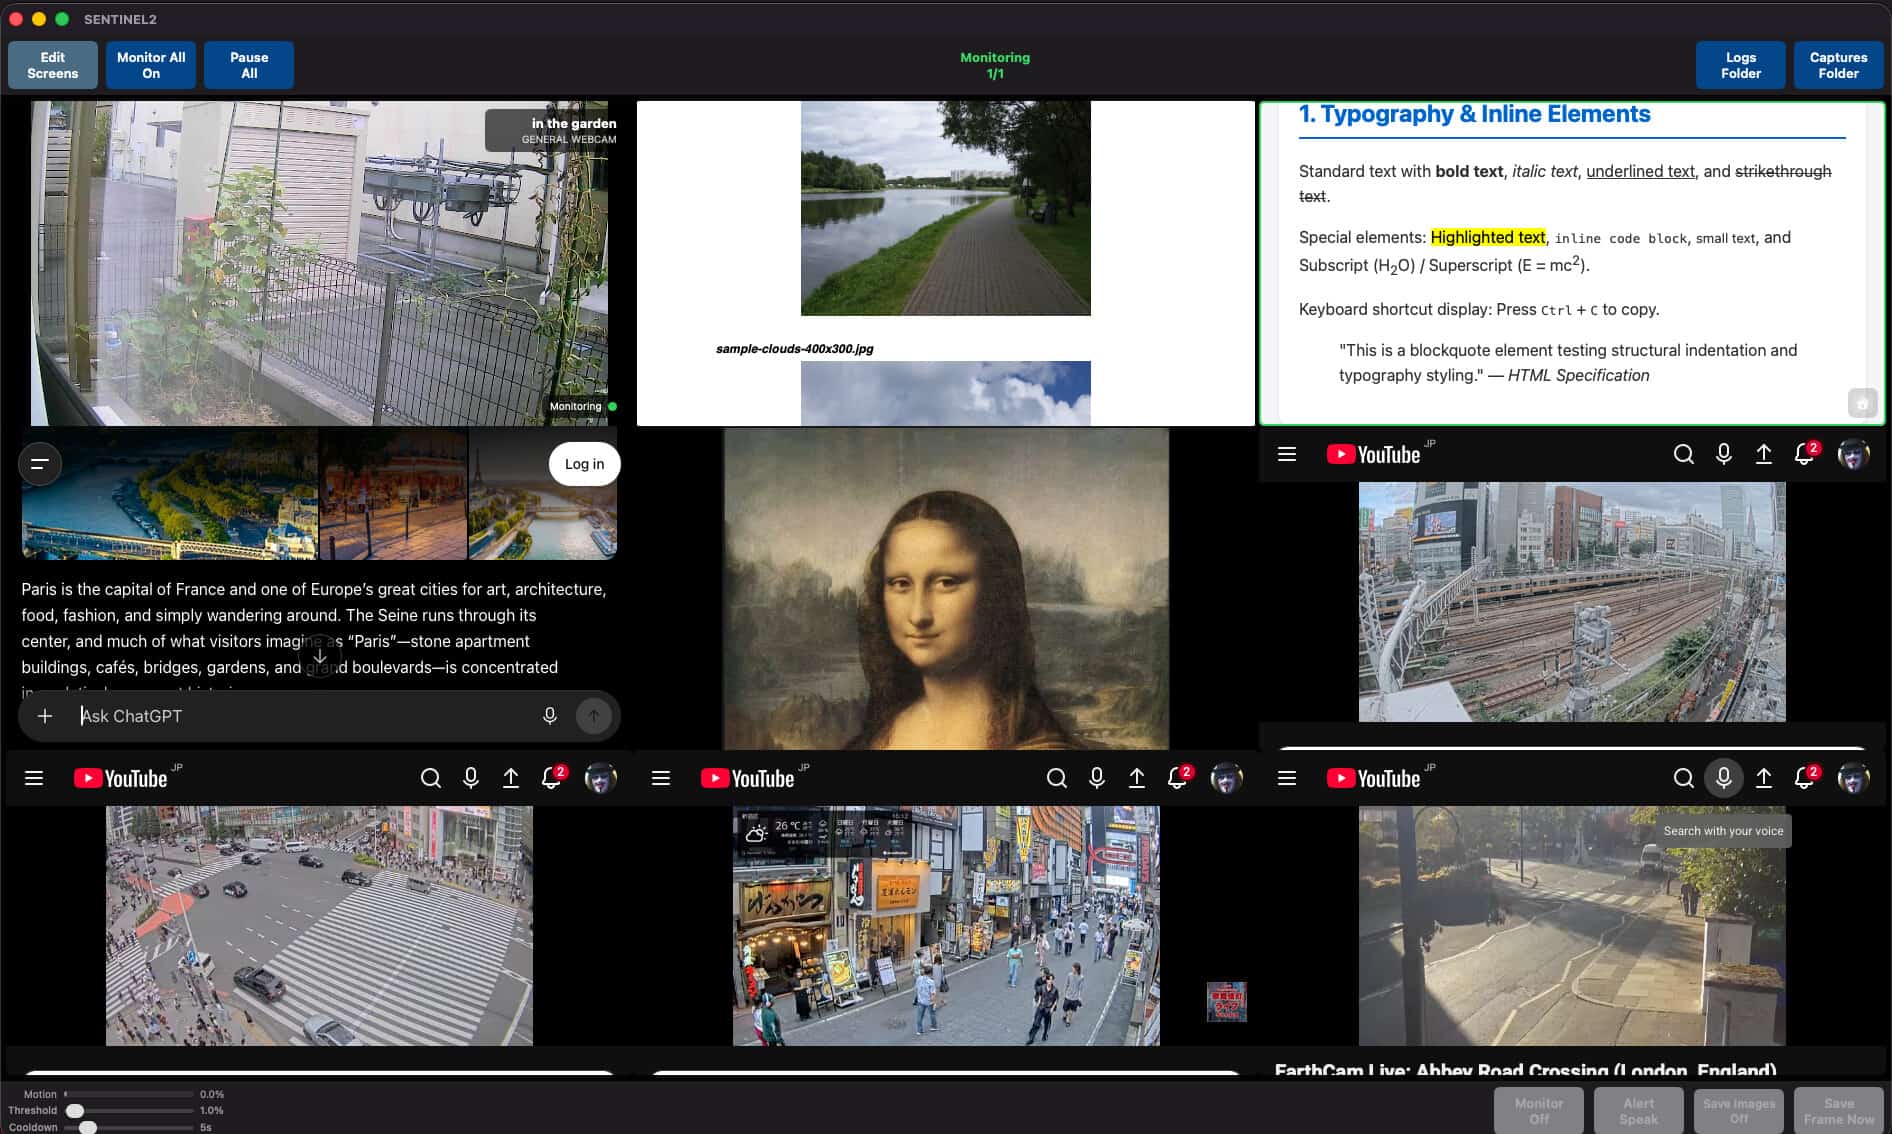Viewport: 1892px width, 1134px height.
Task: Click the 'in the garden' webcam label
Action: [x=574, y=123]
